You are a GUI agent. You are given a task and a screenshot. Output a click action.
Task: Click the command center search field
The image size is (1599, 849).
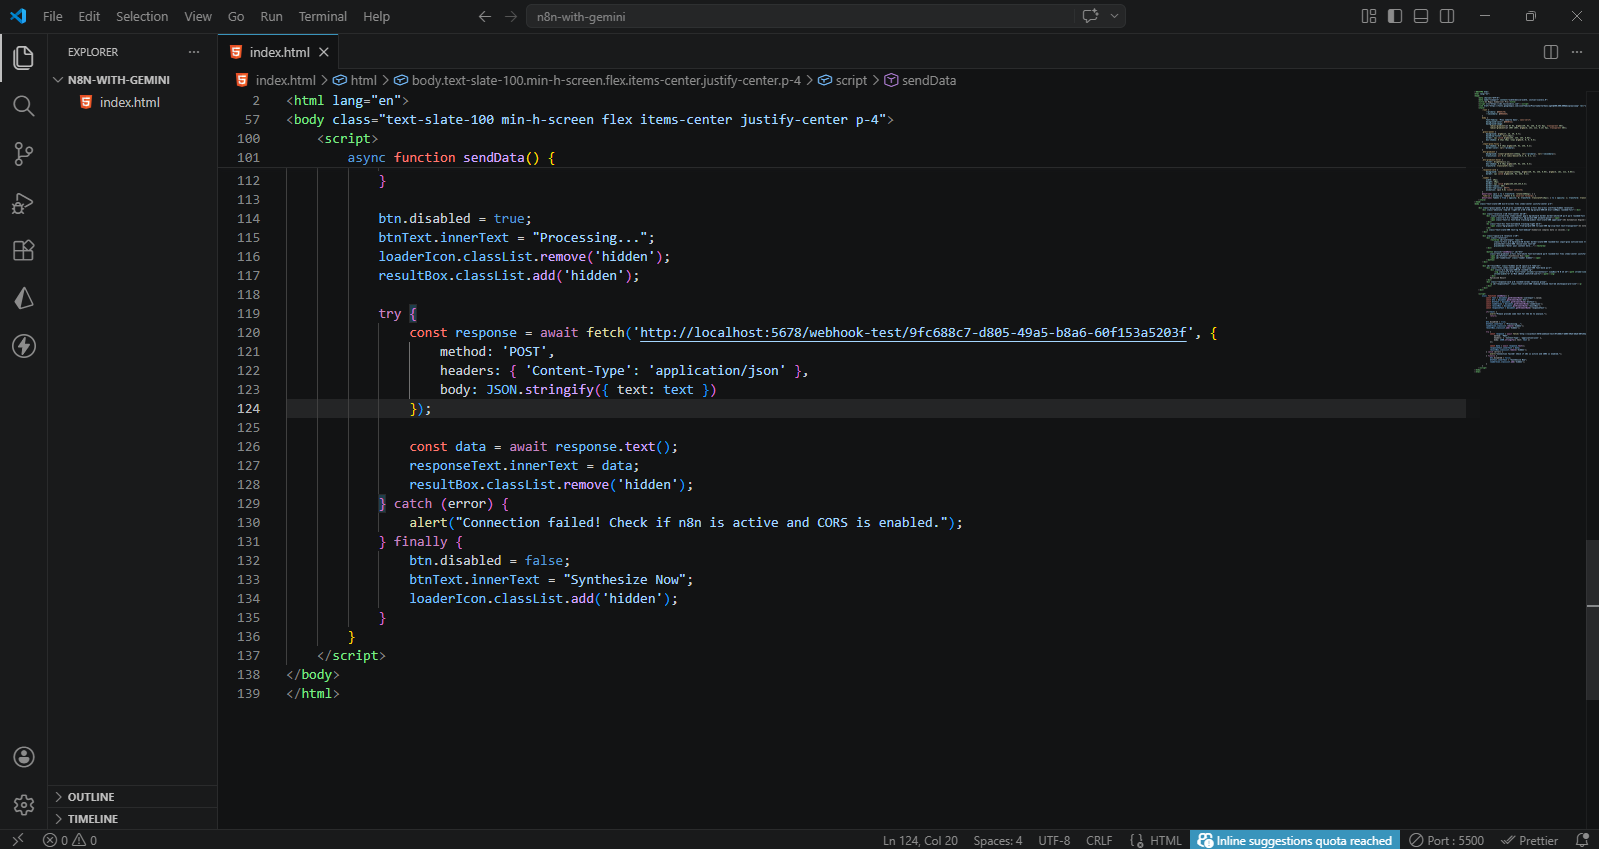pyautogui.click(x=800, y=16)
